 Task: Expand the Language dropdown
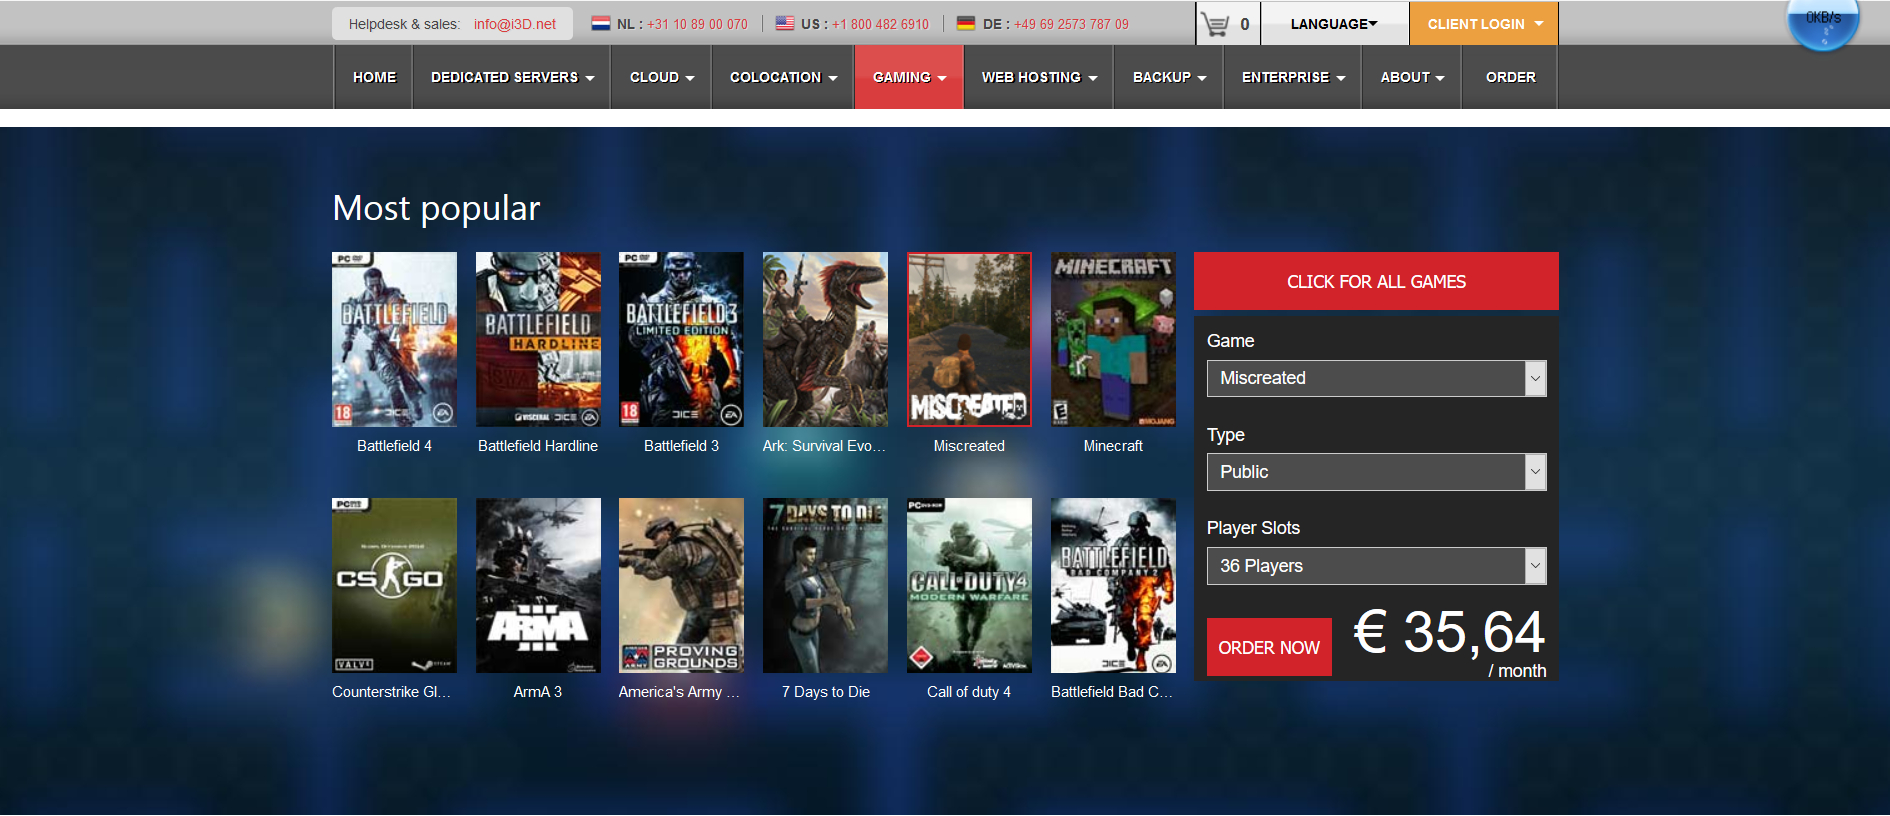[x=1334, y=24]
